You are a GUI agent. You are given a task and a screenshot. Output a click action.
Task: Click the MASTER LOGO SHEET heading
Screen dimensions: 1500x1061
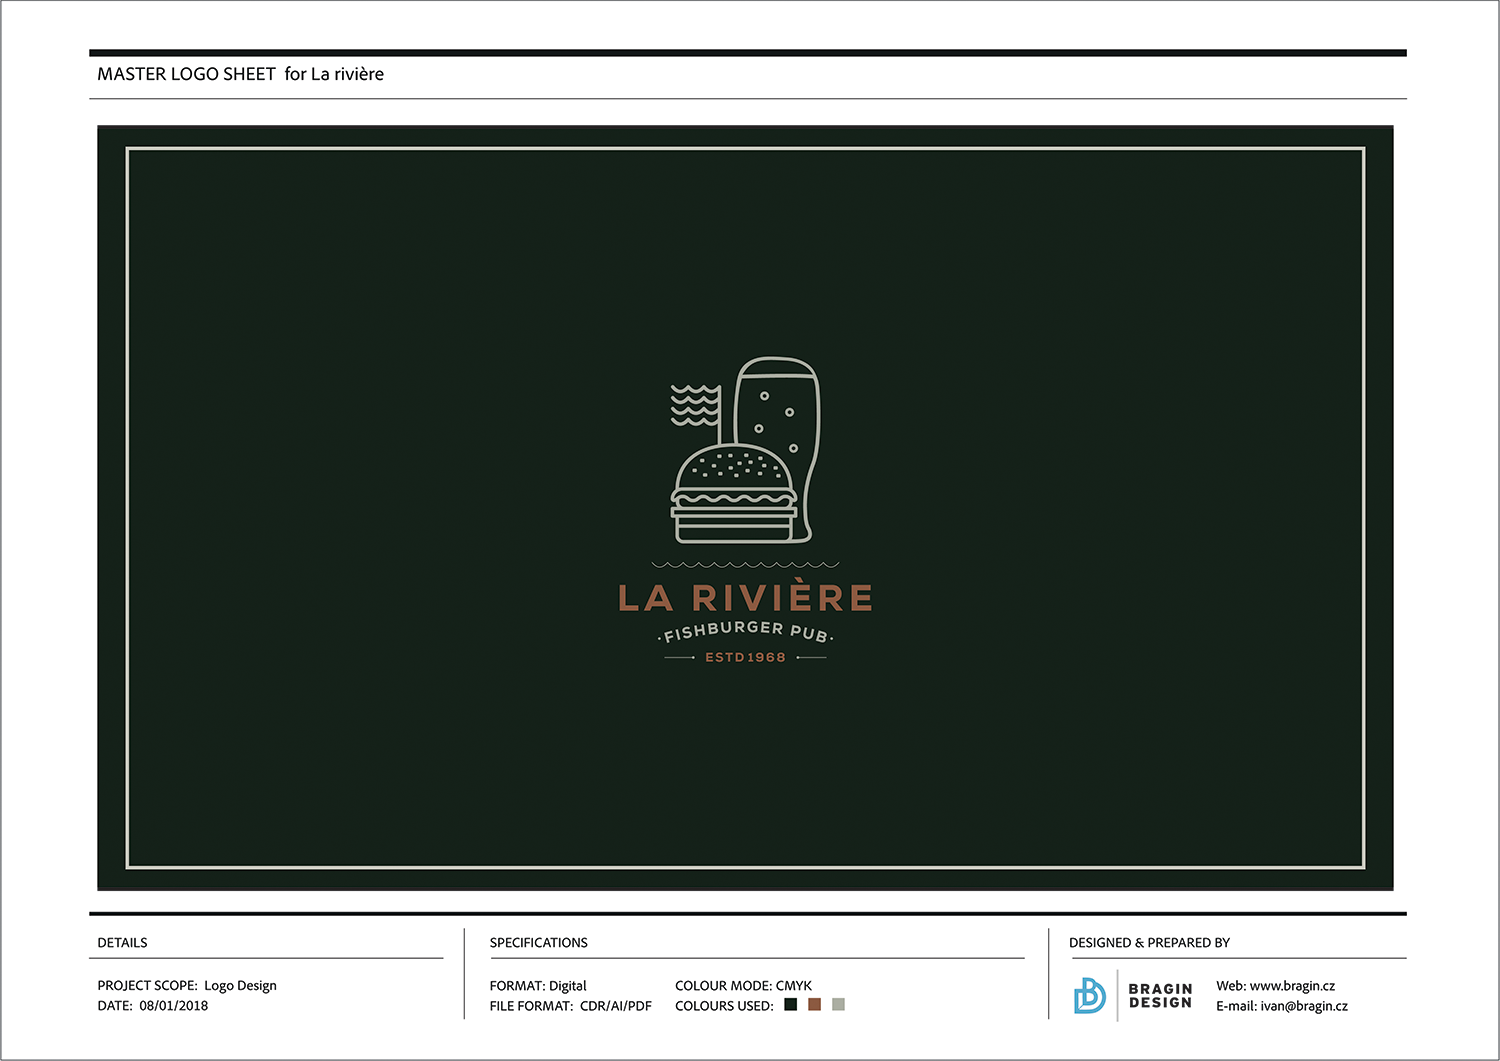click(x=186, y=74)
